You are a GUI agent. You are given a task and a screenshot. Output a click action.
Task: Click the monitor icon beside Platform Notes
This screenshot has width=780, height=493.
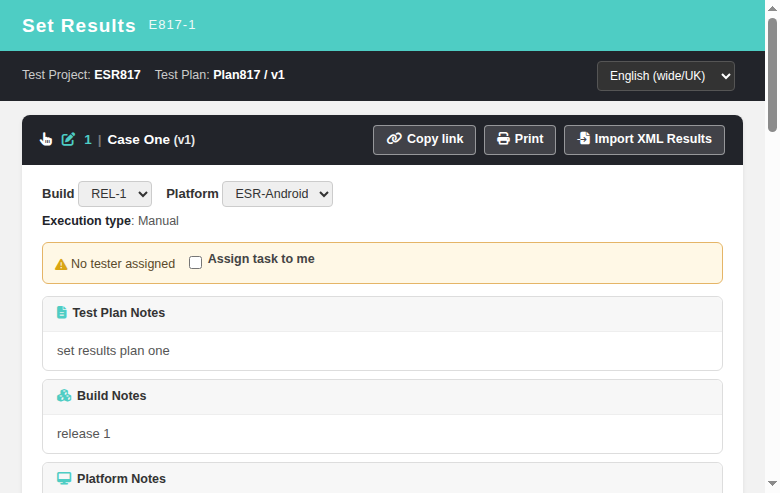pos(64,479)
